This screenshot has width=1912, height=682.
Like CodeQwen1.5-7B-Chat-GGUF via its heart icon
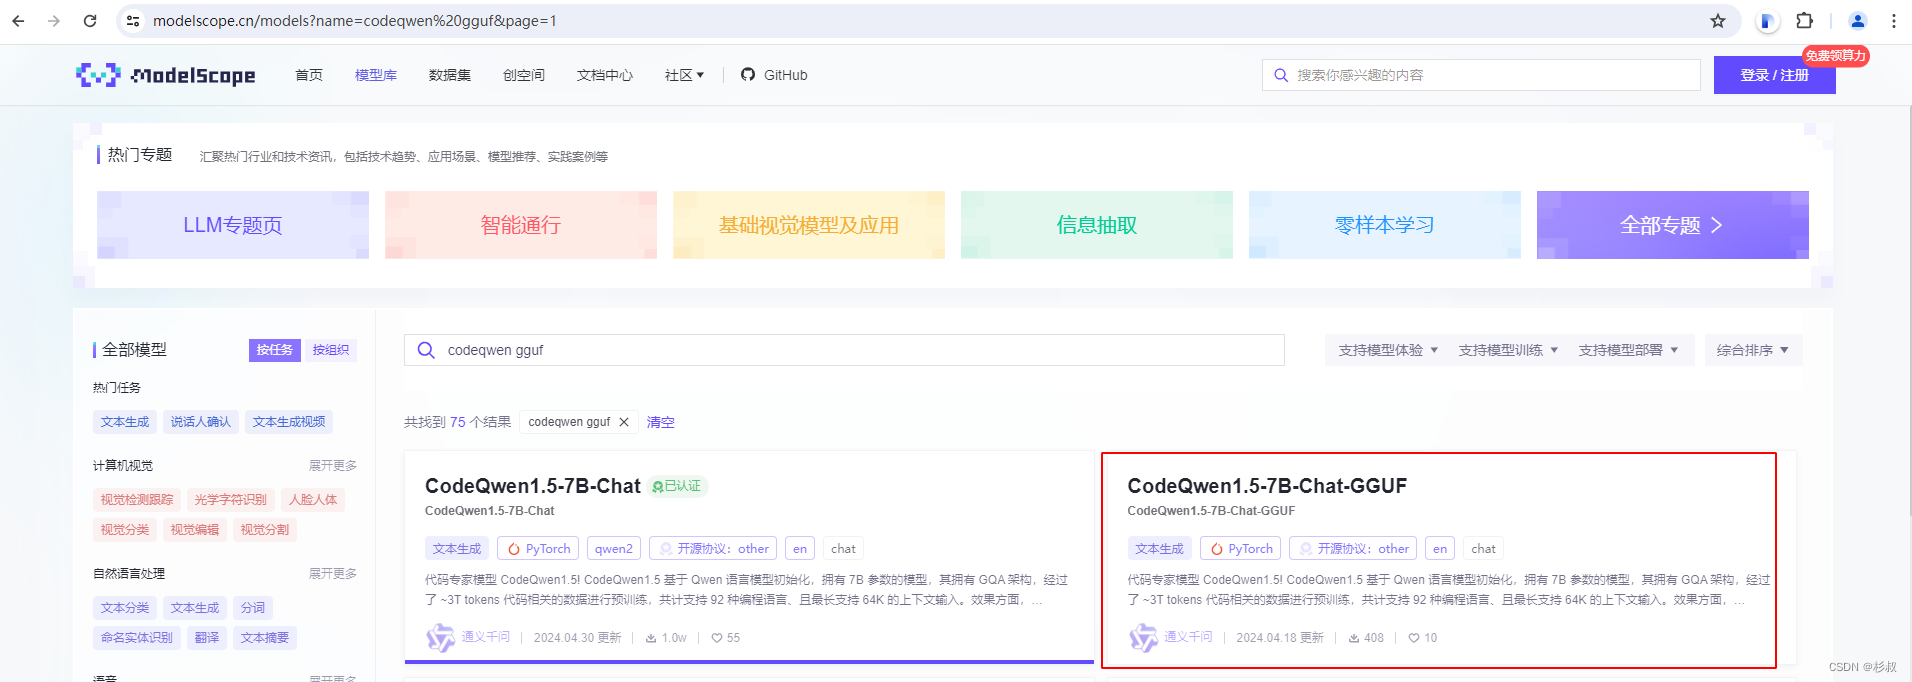[x=1414, y=638]
